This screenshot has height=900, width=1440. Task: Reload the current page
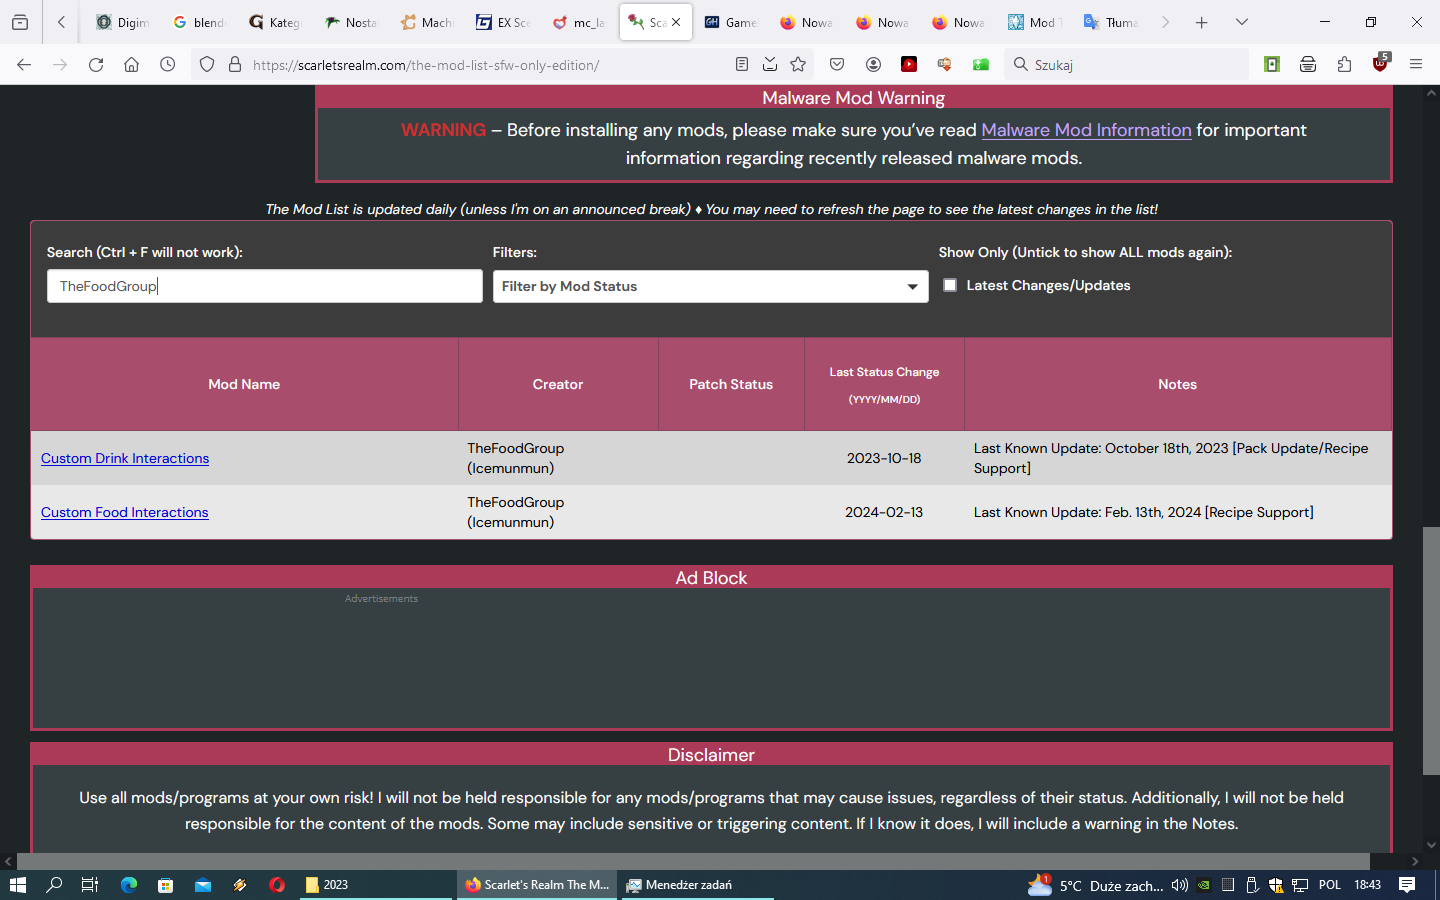[96, 64]
